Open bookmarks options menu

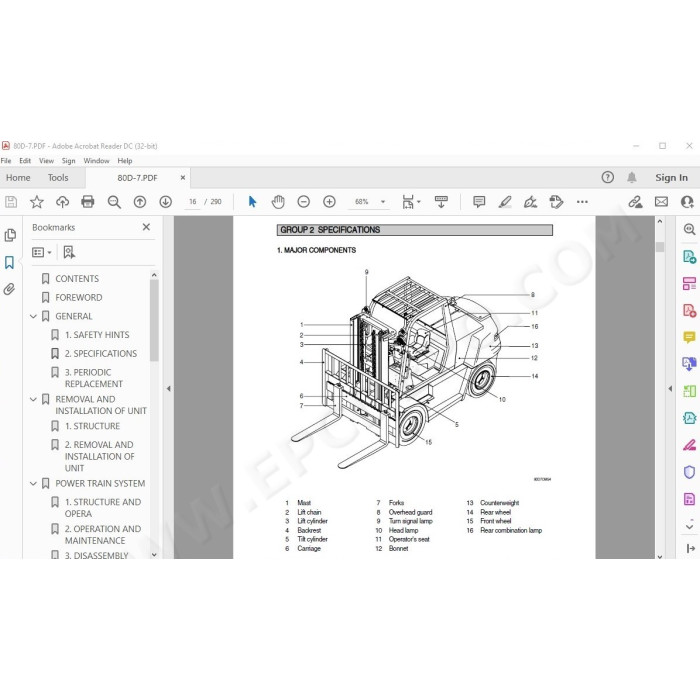click(42, 253)
